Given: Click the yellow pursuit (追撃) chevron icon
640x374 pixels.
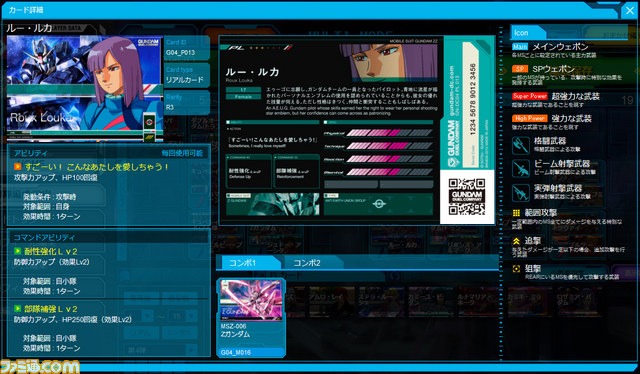Looking at the screenshot, I should [516, 241].
